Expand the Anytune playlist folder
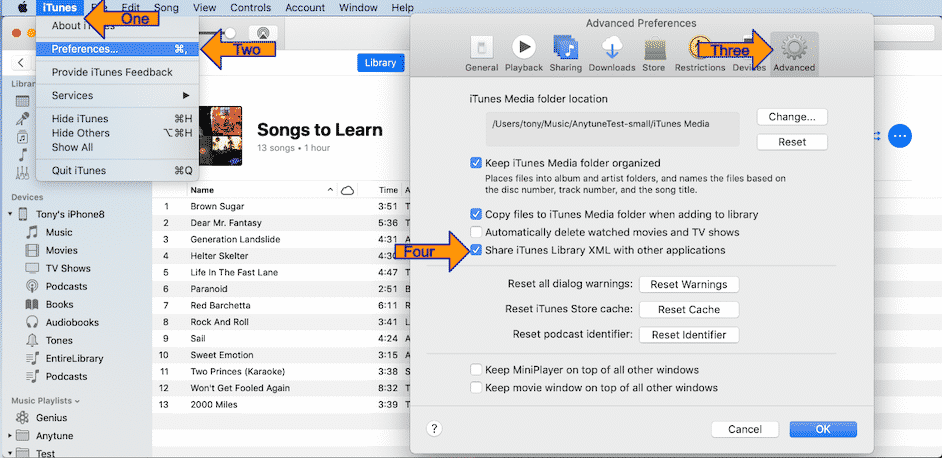 point(10,435)
